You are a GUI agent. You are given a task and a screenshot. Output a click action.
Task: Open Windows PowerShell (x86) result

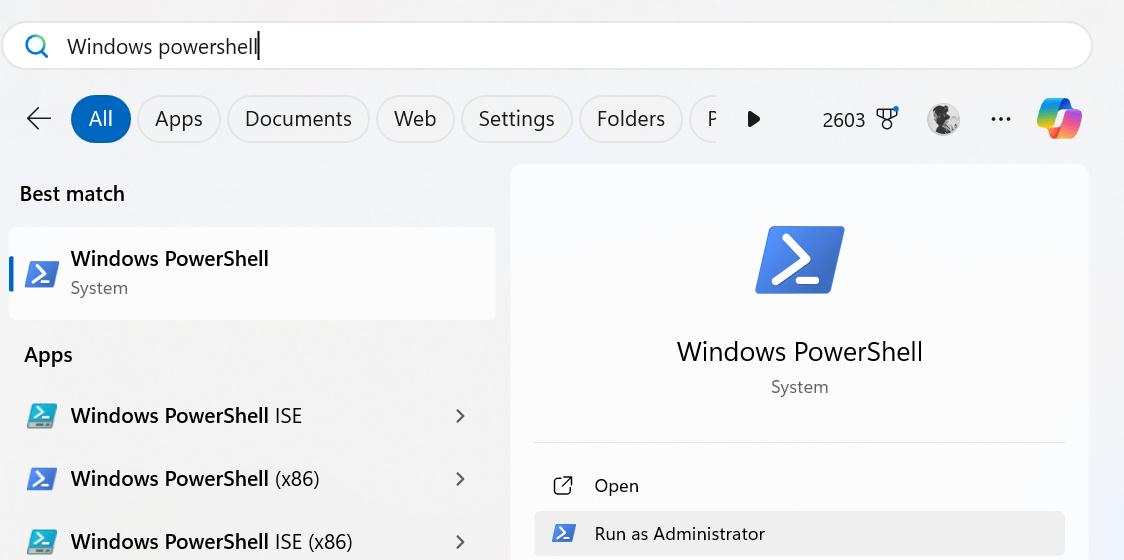[252, 478]
